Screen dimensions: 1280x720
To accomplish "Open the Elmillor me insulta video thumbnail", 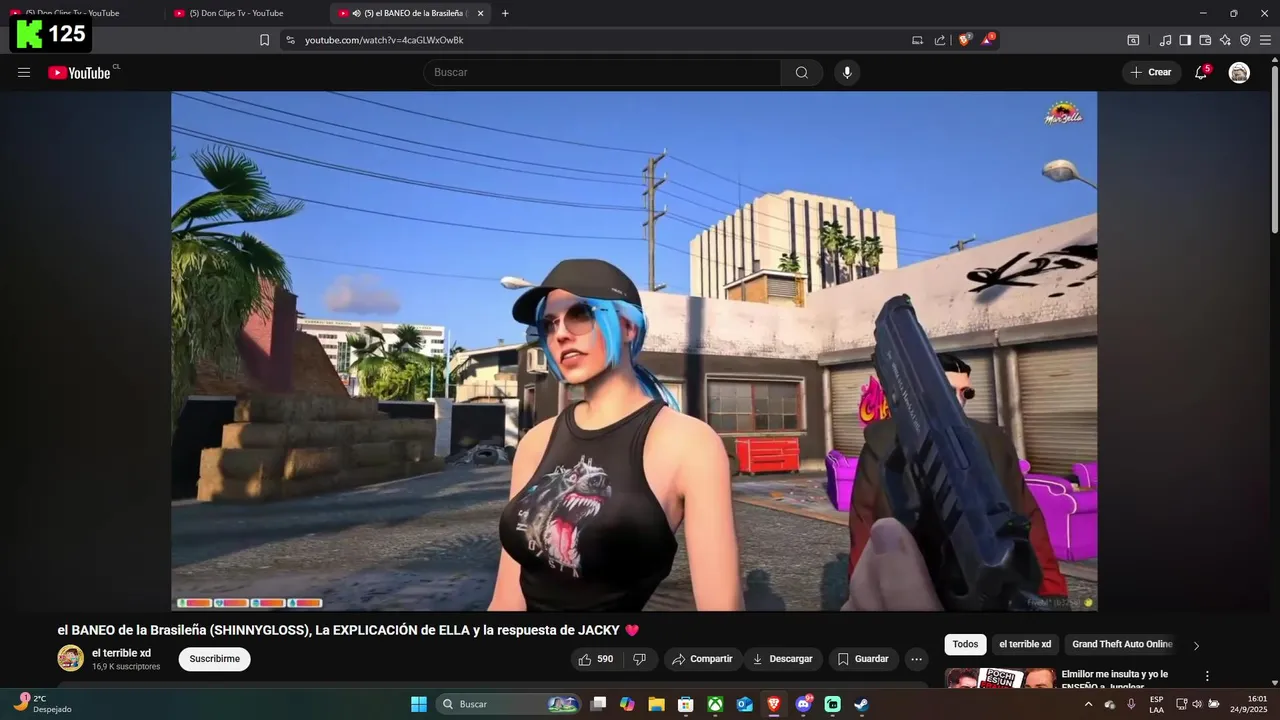I will (x=1000, y=678).
